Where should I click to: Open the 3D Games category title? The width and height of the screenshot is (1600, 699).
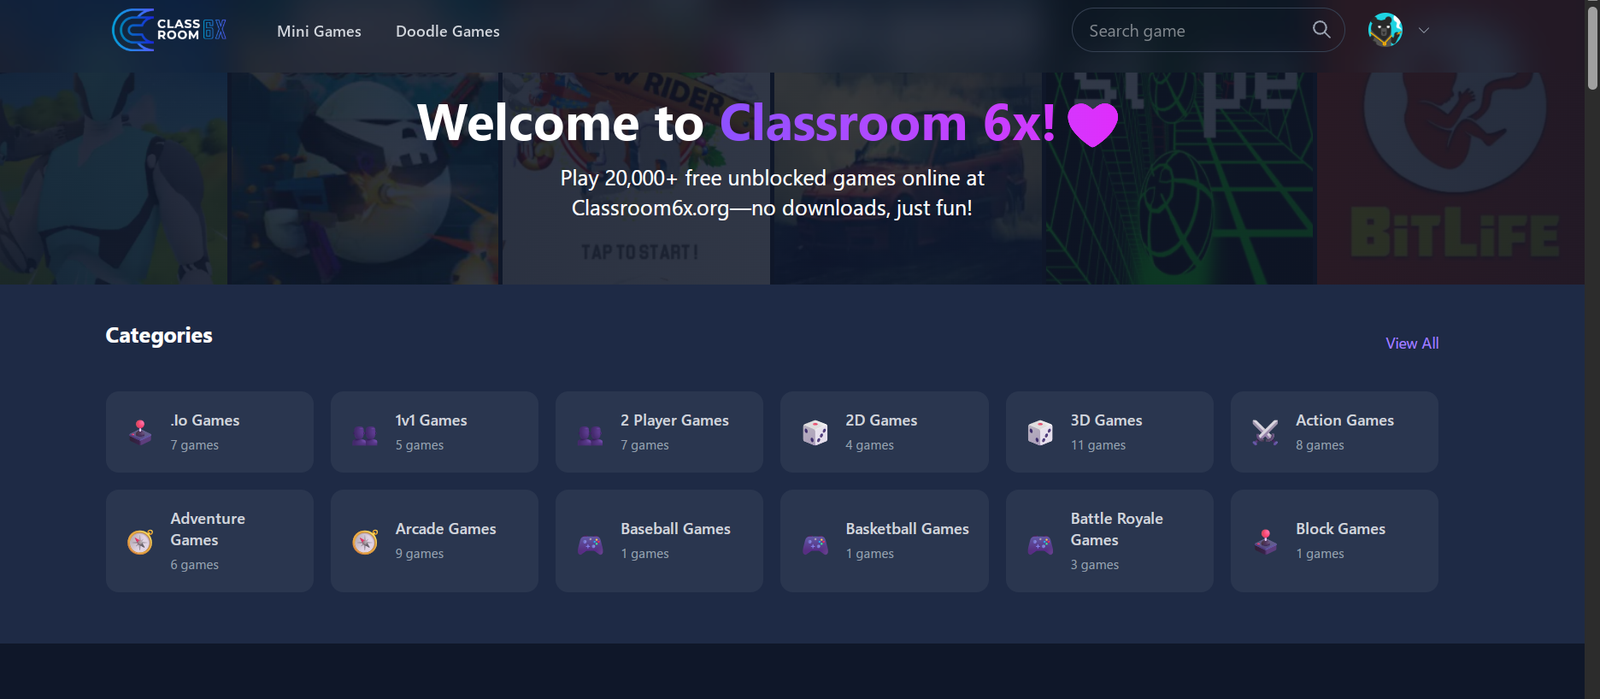1106,420
